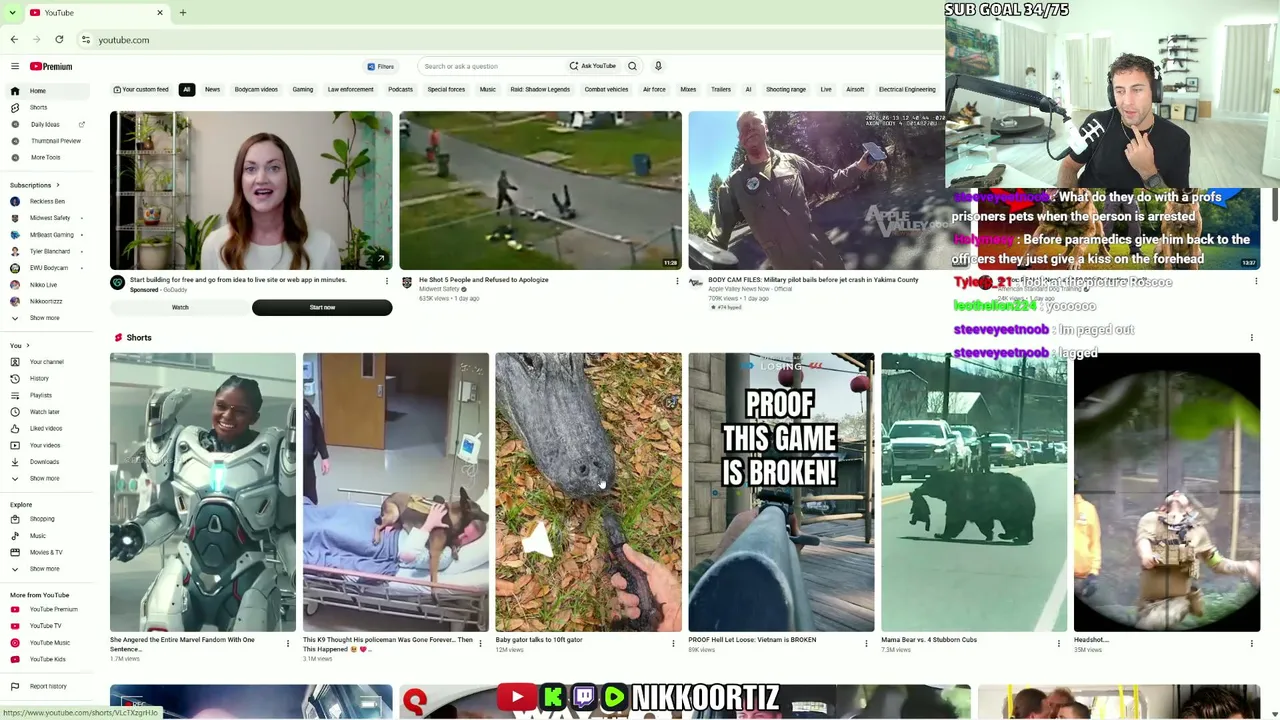Image resolution: width=1280 pixels, height=720 pixels.
Task: Select the News filter chip
Action: pos(212,90)
